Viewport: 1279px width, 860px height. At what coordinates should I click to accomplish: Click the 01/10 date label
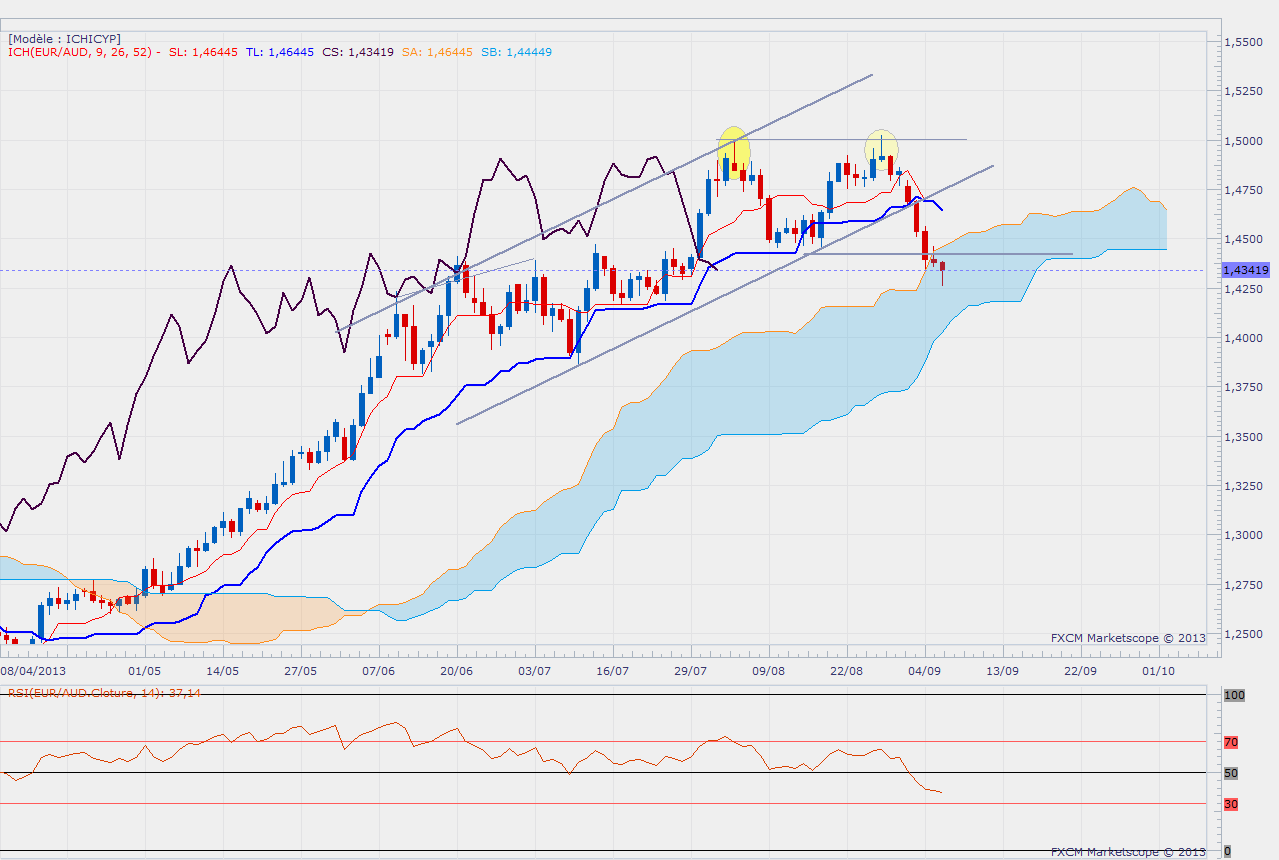pos(1158,672)
